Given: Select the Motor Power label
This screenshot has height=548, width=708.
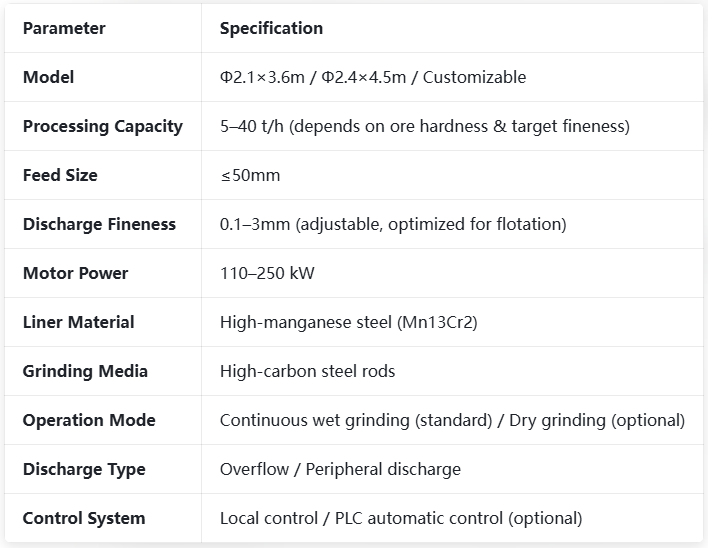Looking at the screenshot, I should click(x=75, y=273).
